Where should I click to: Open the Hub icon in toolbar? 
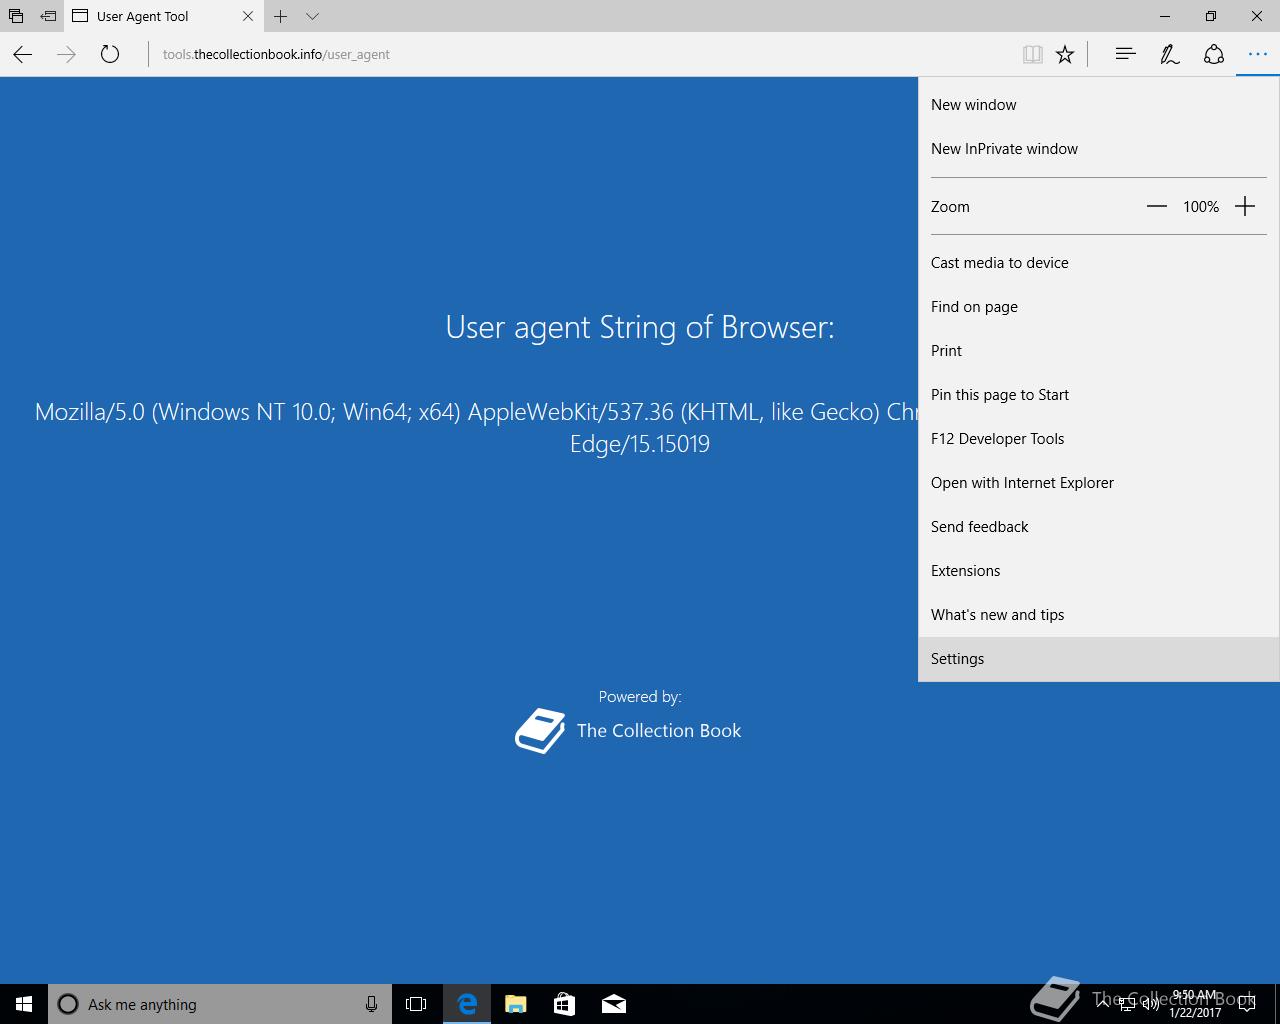[1125, 54]
